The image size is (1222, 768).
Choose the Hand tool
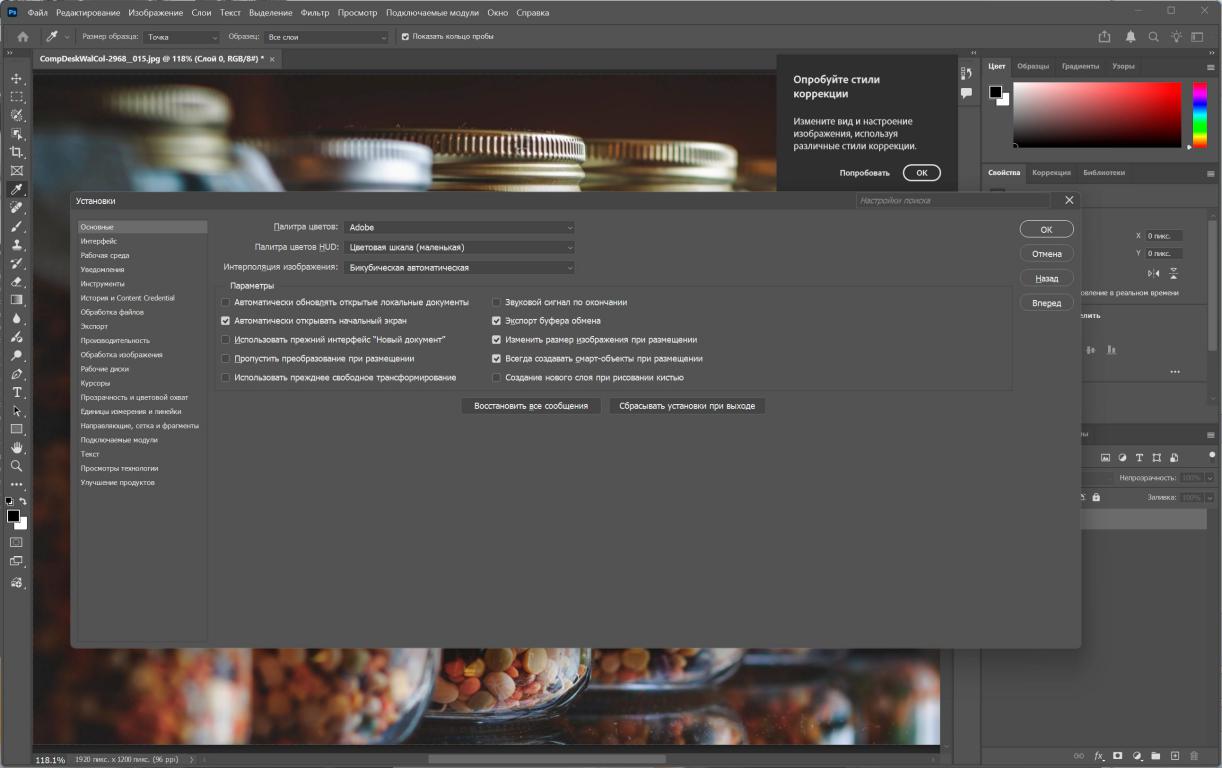coord(16,447)
